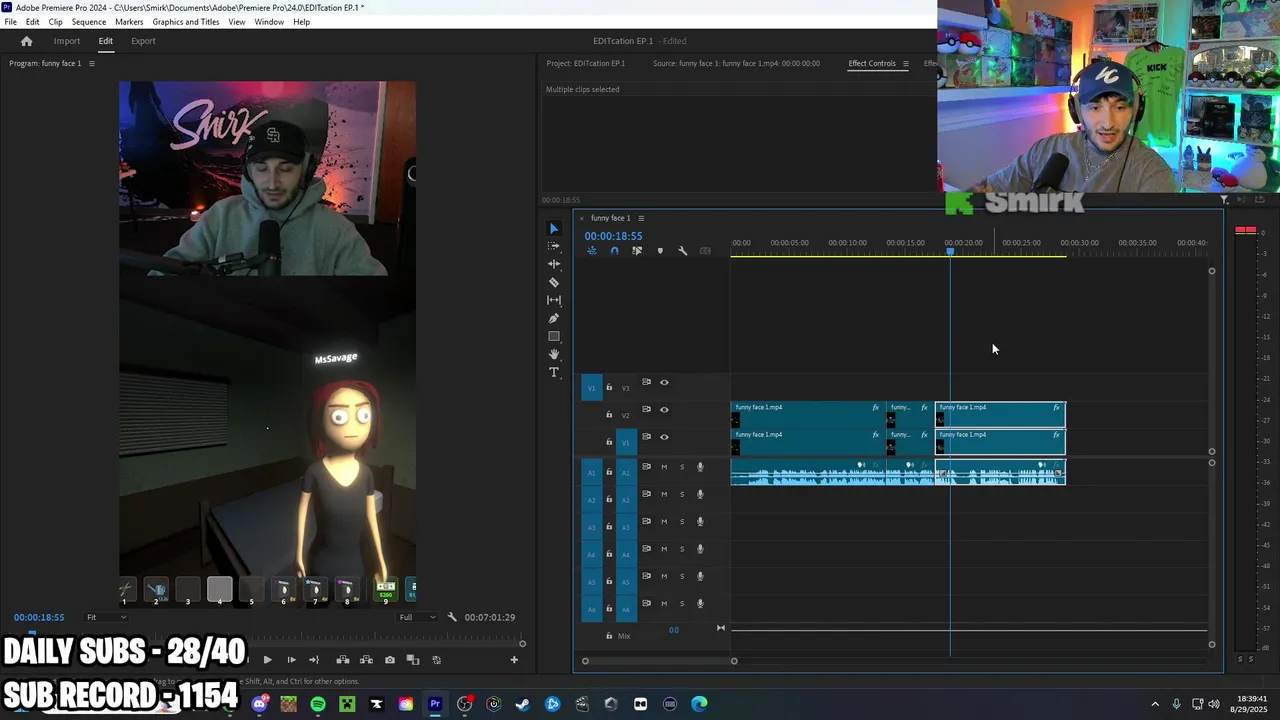Mute audio track A2
The width and height of the screenshot is (1280, 720).
(664, 494)
